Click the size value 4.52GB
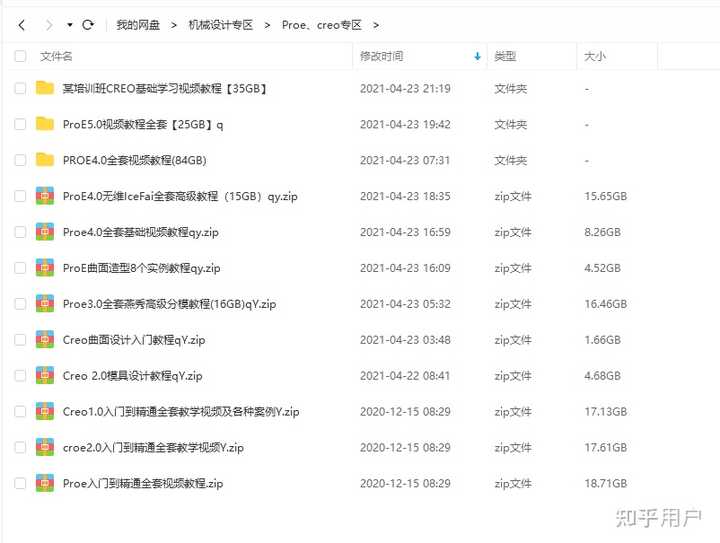Image resolution: width=720 pixels, height=543 pixels. click(x=602, y=268)
